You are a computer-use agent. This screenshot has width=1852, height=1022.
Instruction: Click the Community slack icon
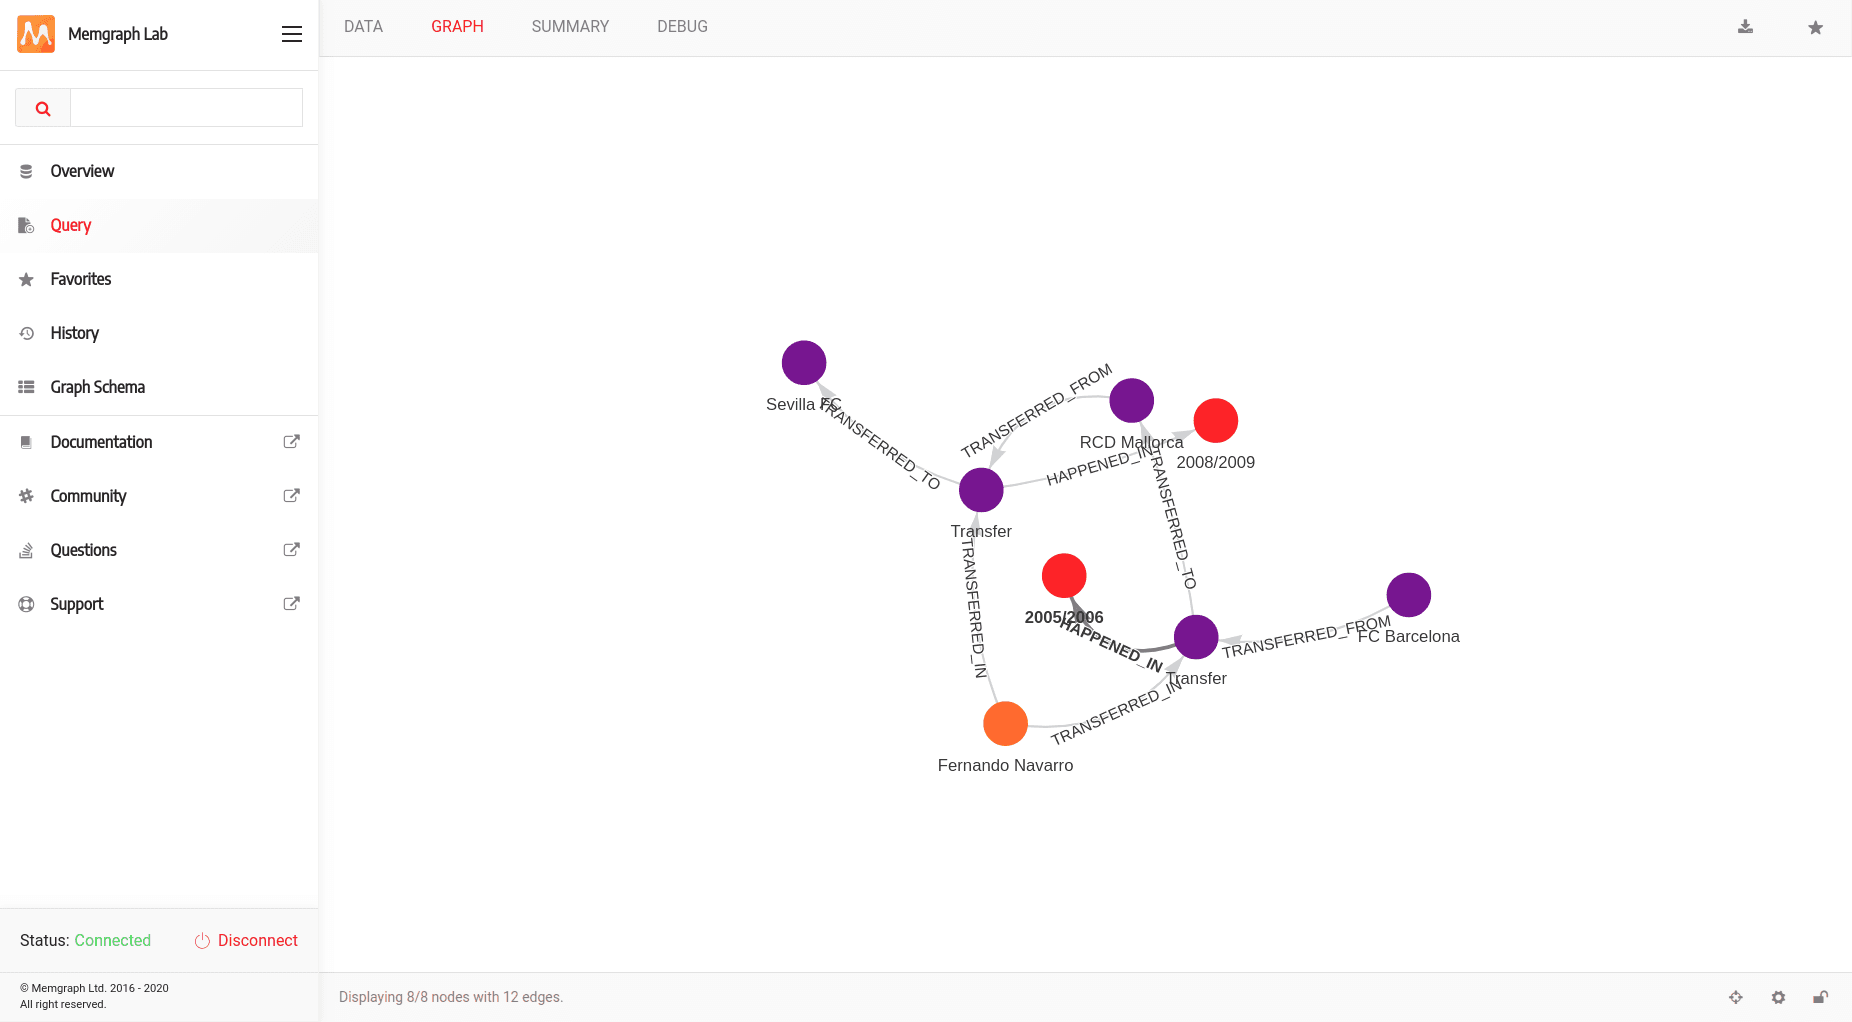coord(27,496)
